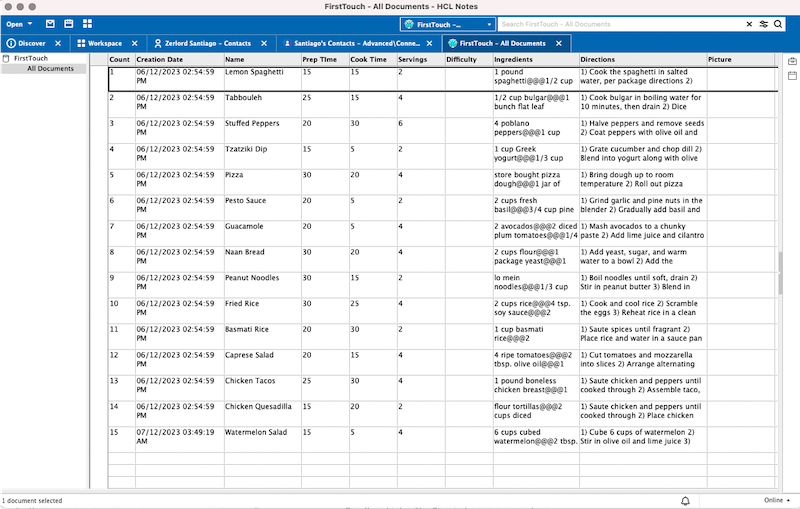Switch to Santiago's Contacts - Advanced tab
This screenshot has height=509, width=800.
coord(352,43)
